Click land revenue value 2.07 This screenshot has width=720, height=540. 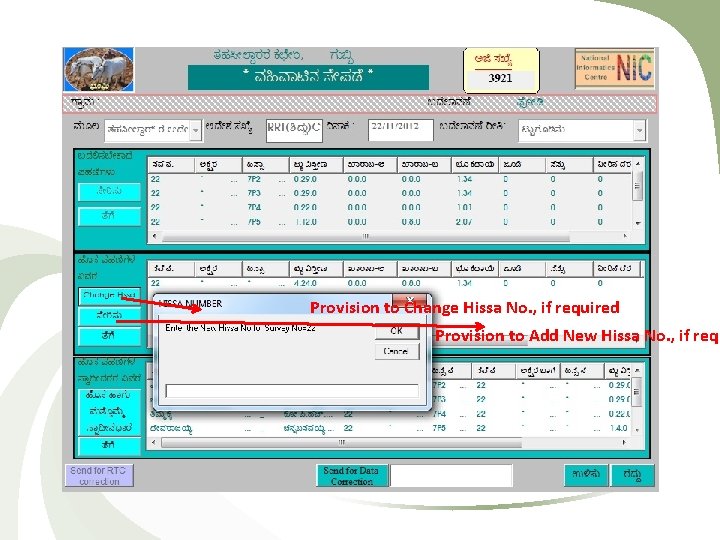[464, 222]
